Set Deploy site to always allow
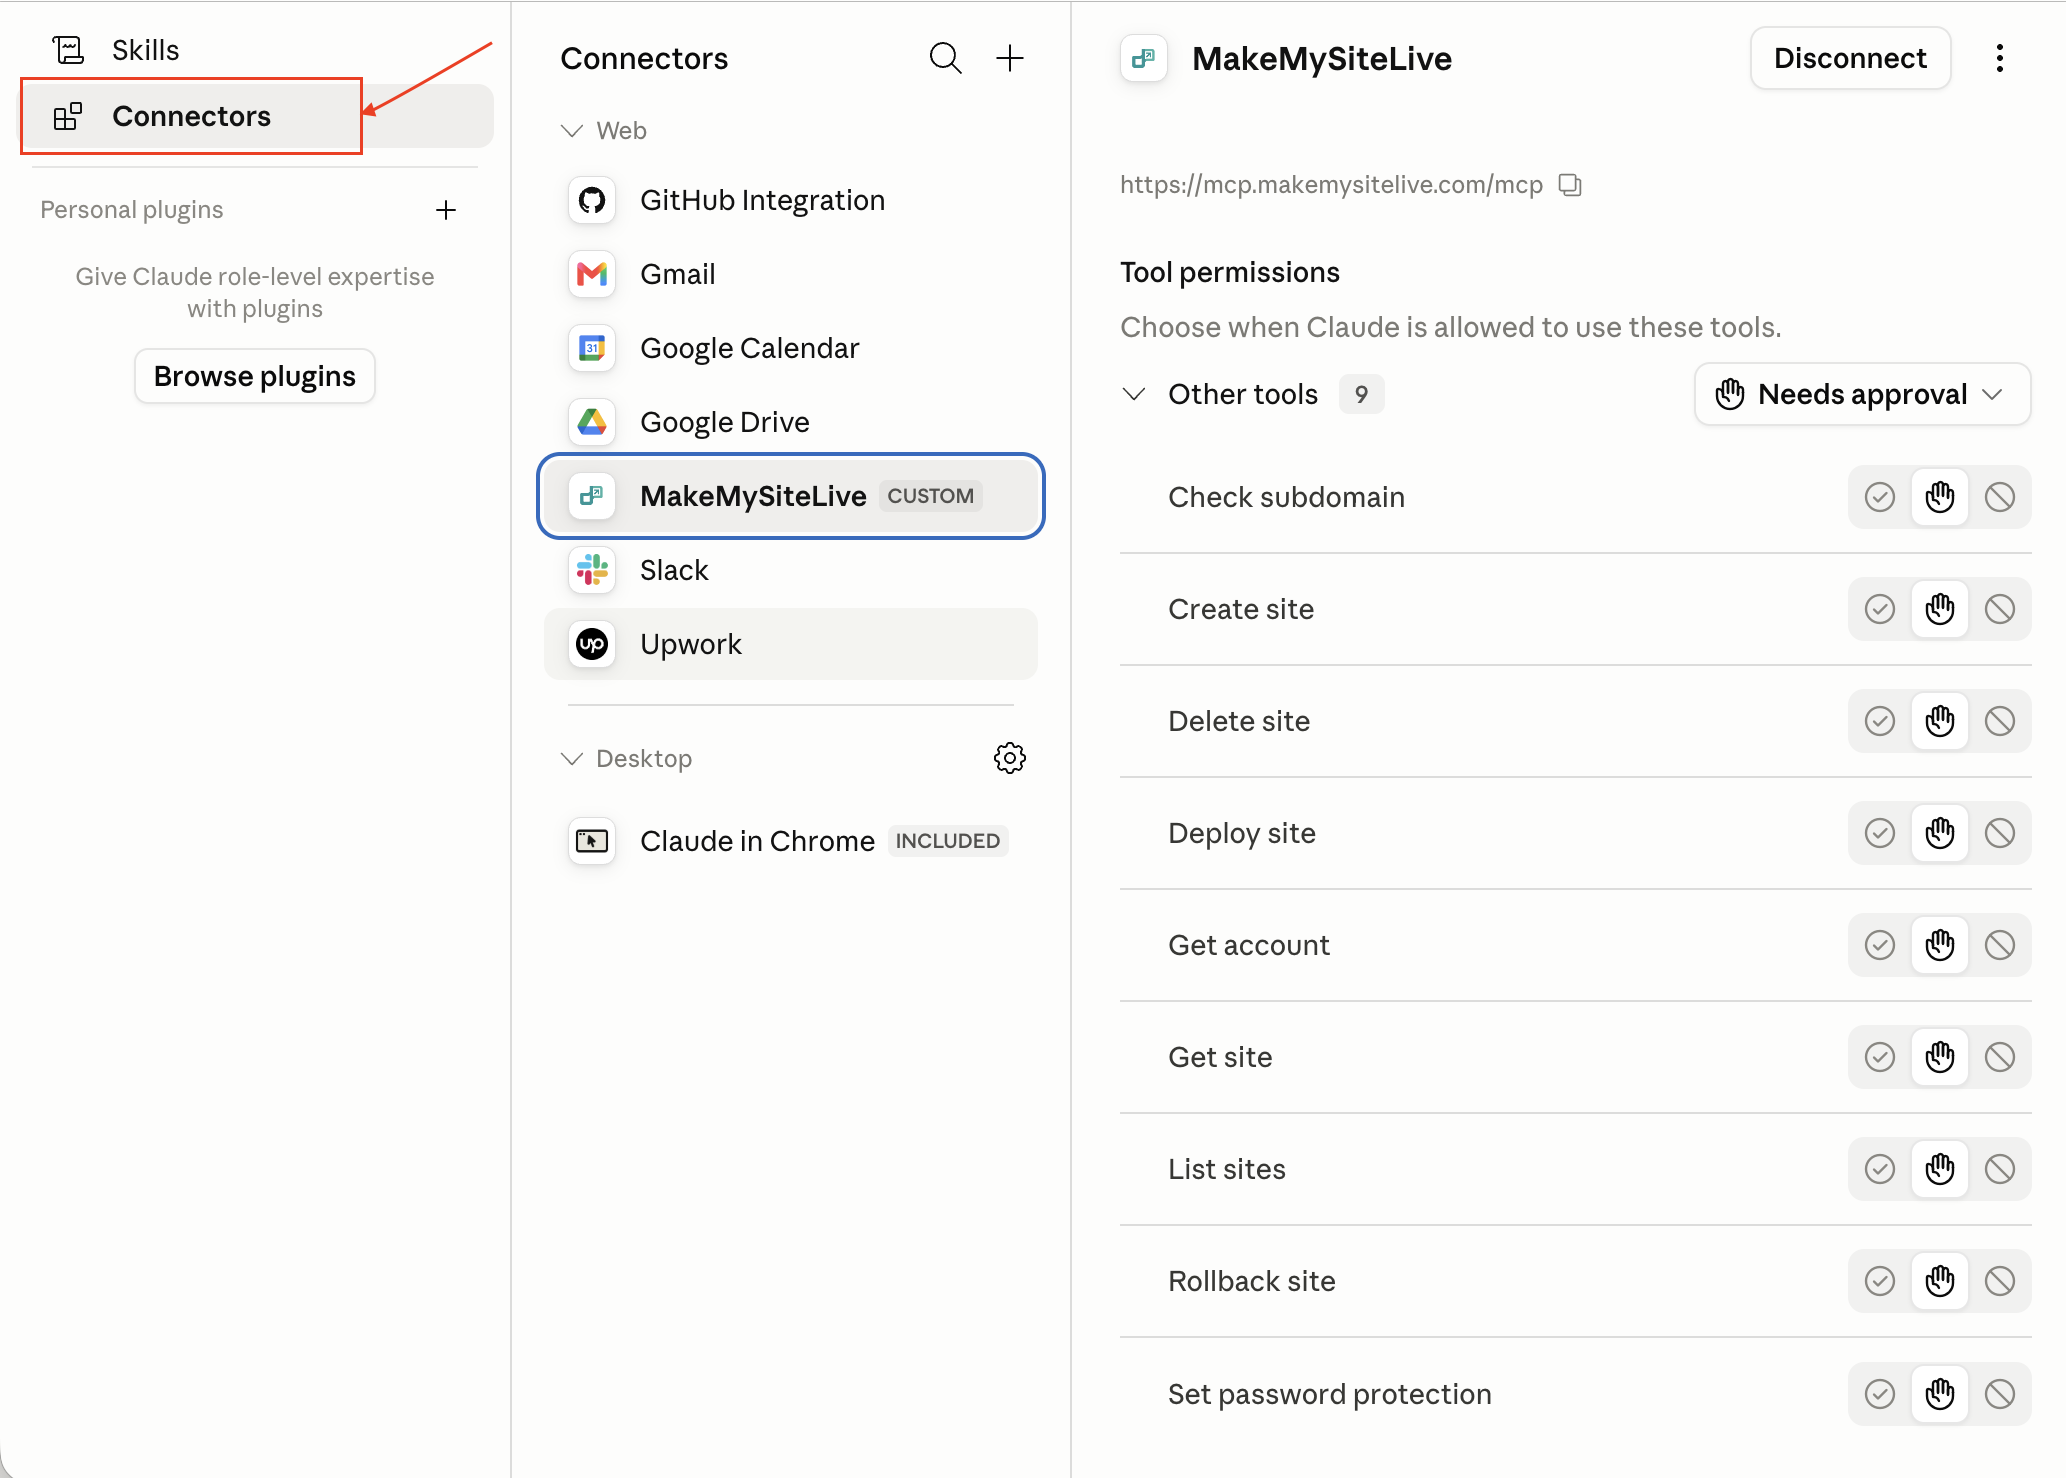This screenshot has width=2066, height=1478. pos(1880,833)
